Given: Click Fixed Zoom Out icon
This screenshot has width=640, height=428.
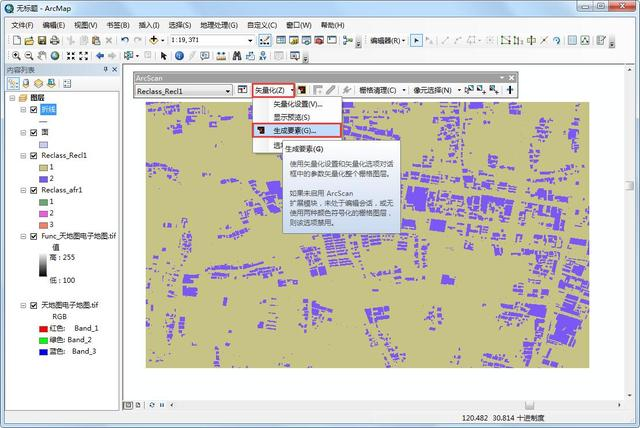Looking at the screenshot, I should (x=83, y=56).
